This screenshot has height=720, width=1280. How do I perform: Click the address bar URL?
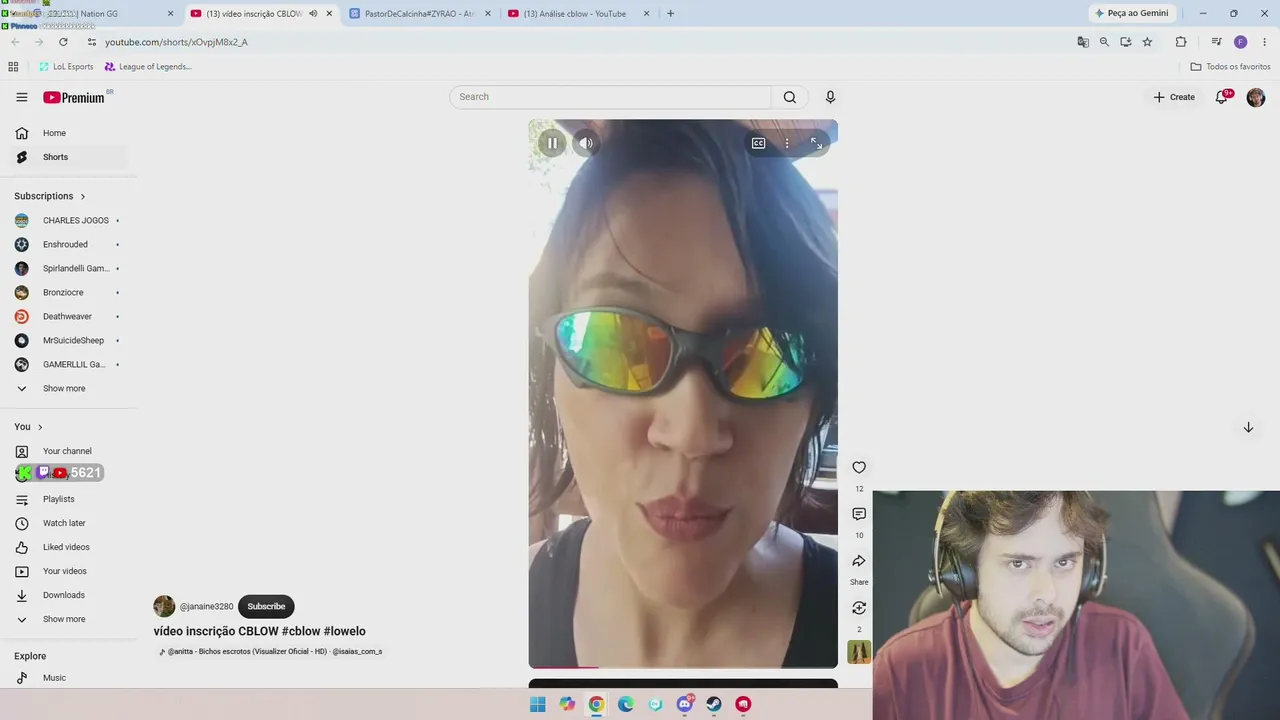pos(176,42)
